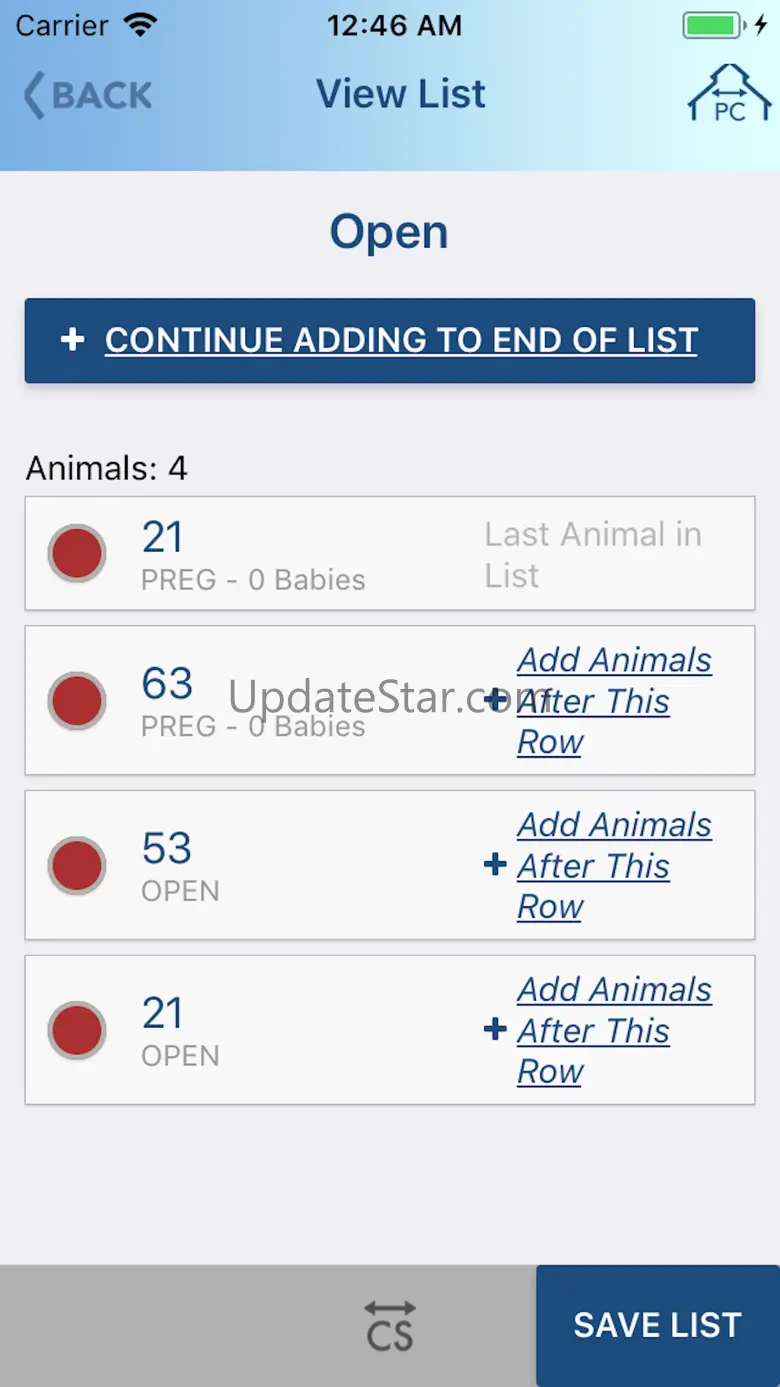Tap plus icon in animal 53 row
The height and width of the screenshot is (1387, 780).
[495, 865]
